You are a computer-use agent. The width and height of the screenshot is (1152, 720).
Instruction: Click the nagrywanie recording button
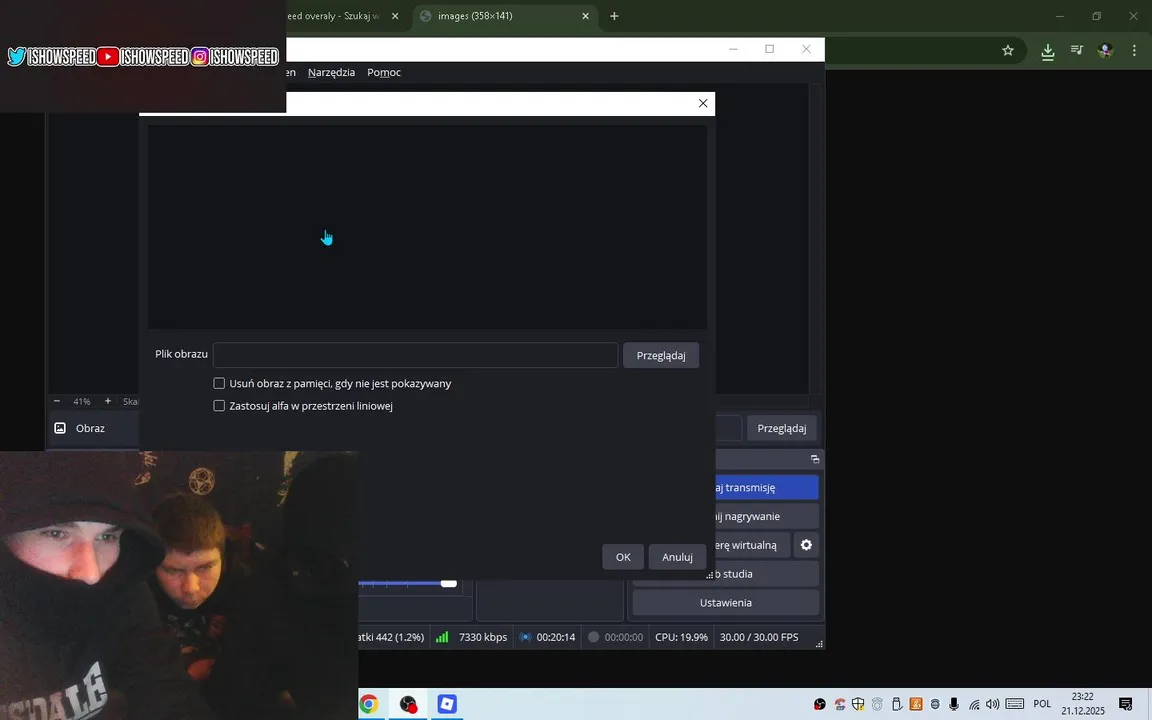(x=766, y=516)
